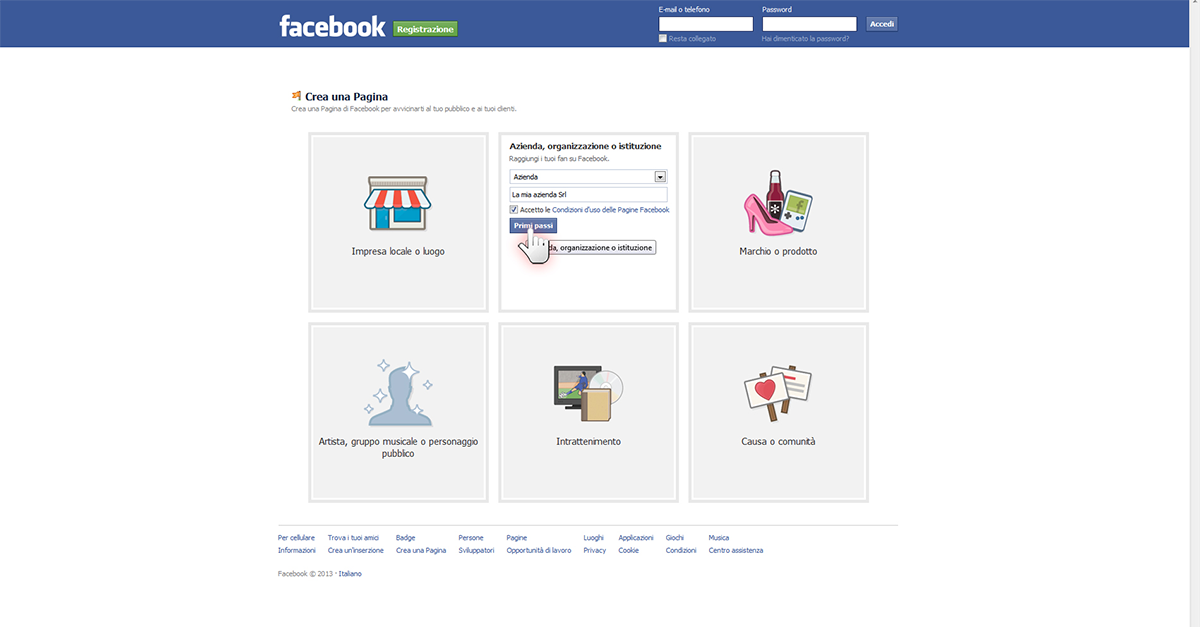Open Opportunità di lavoro footer link
The width and height of the screenshot is (1200, 627).
[539, 551]
